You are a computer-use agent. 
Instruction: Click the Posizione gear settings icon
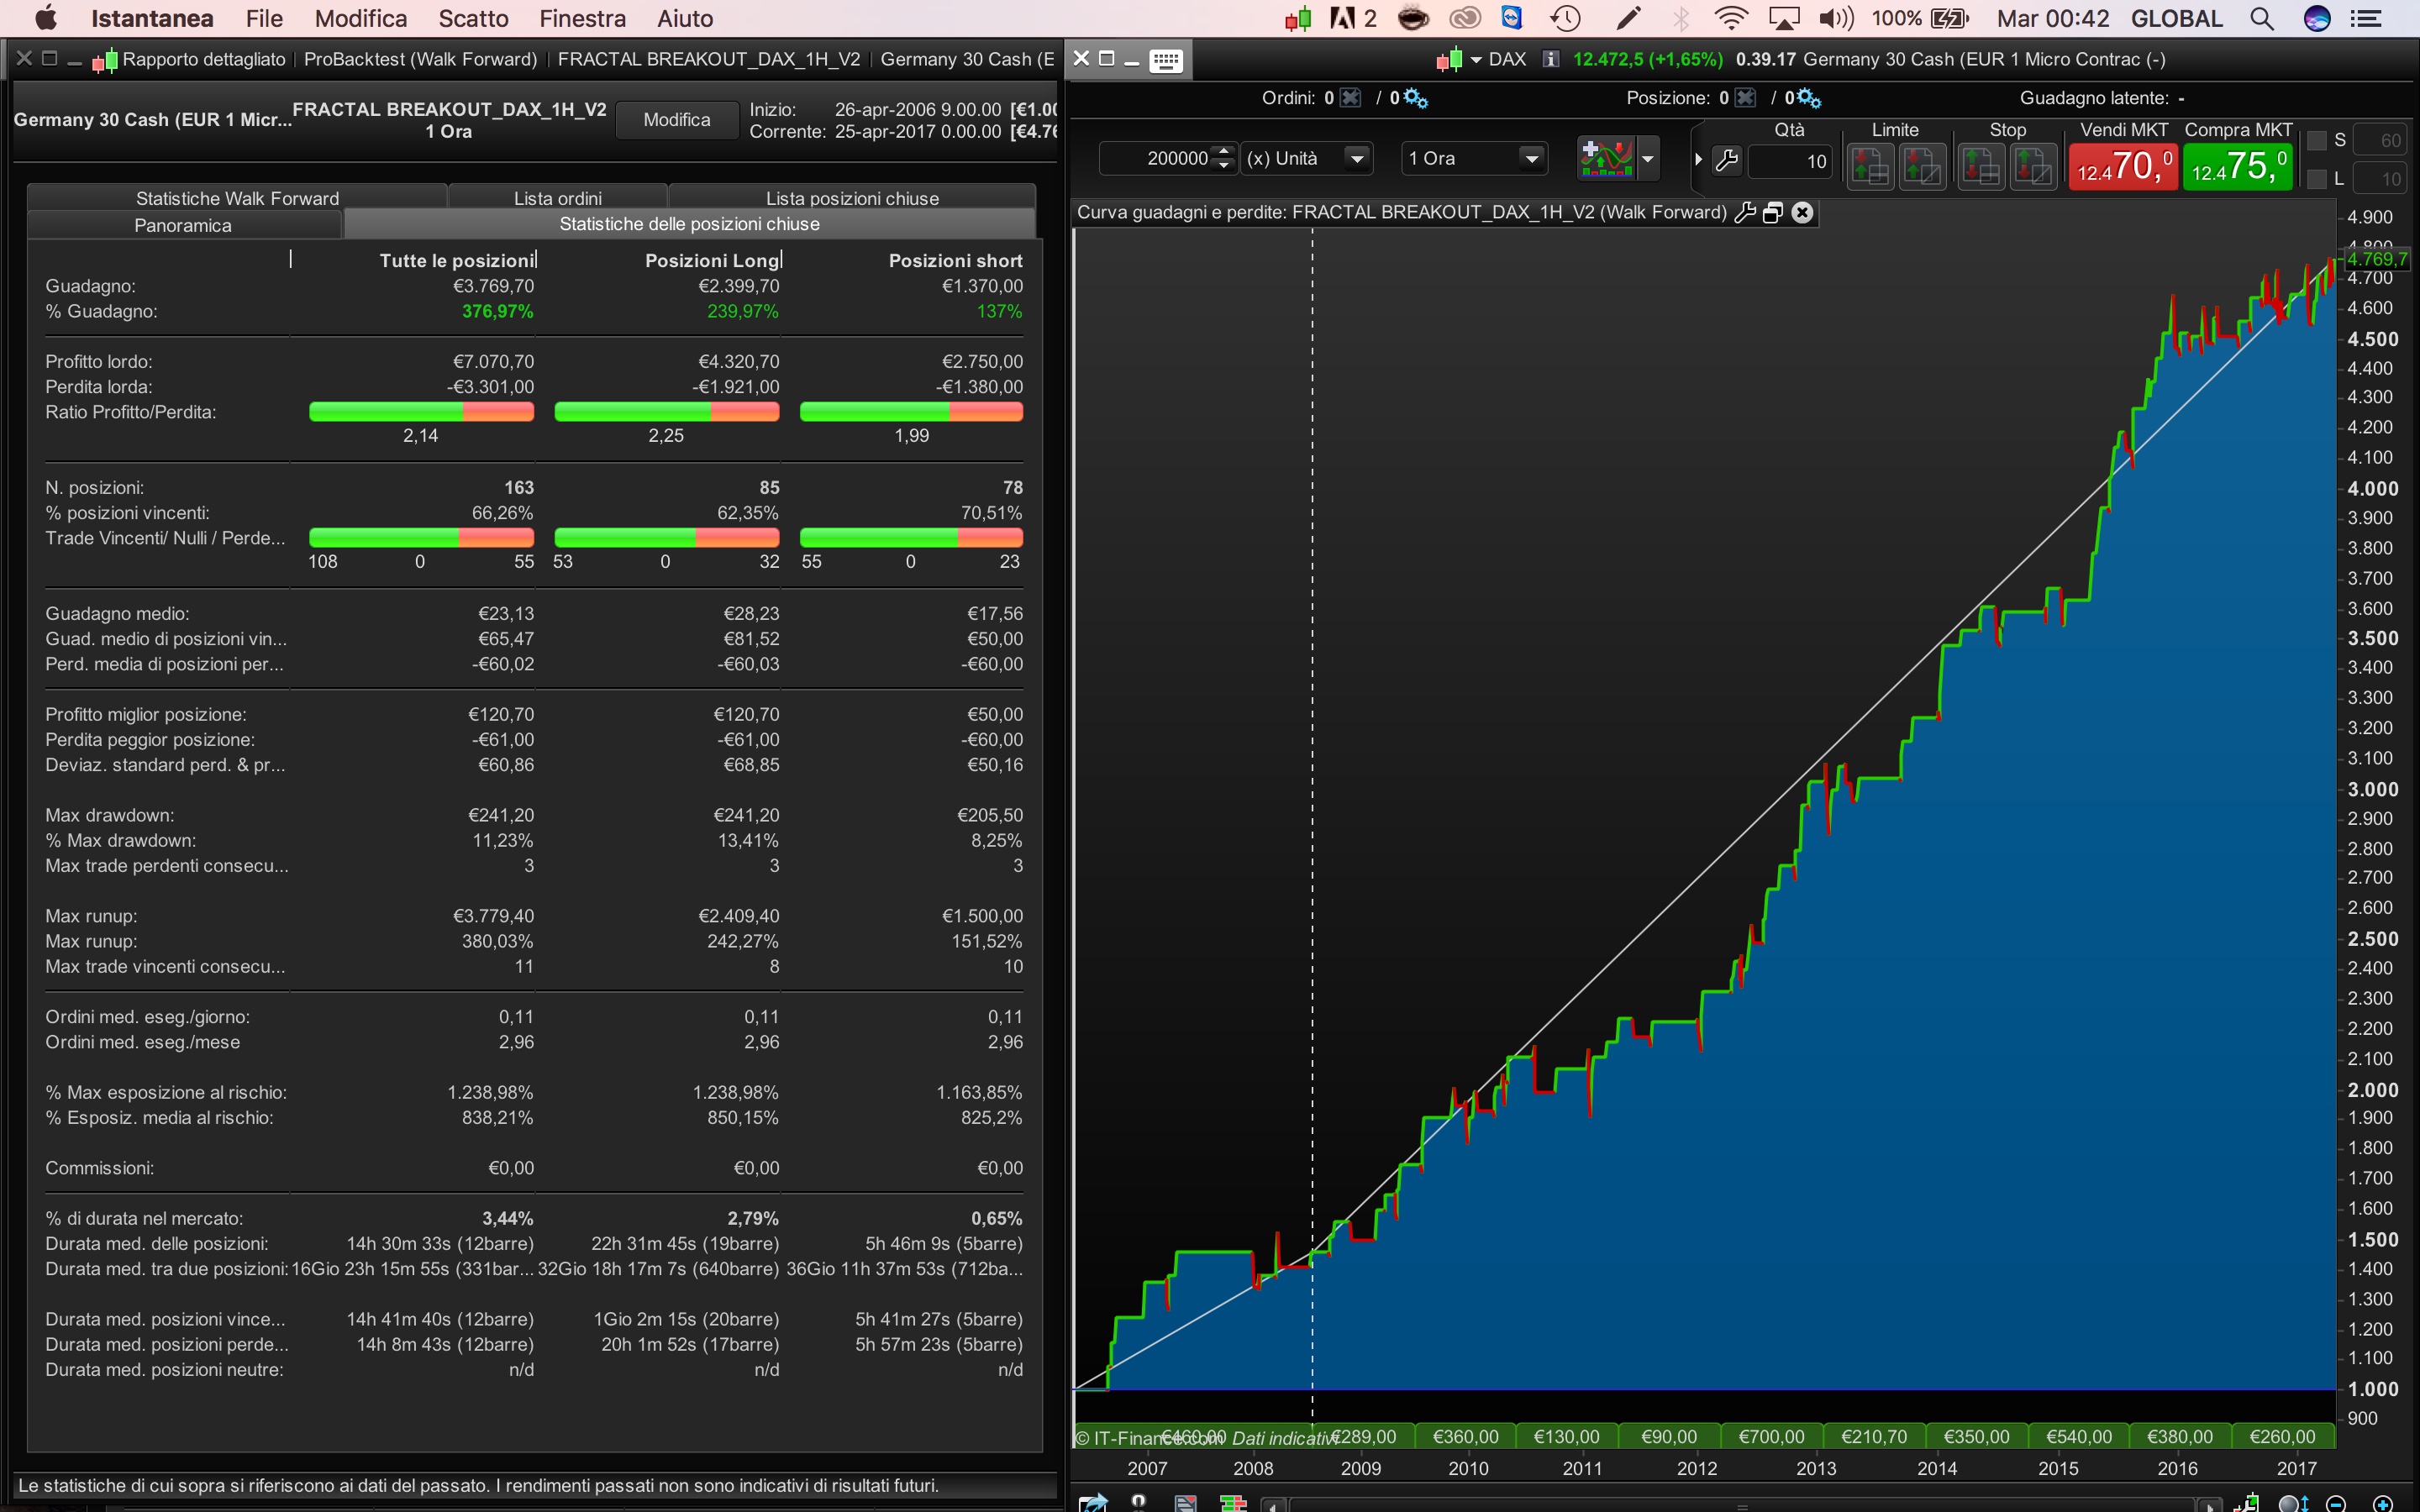coord(1809,98)
